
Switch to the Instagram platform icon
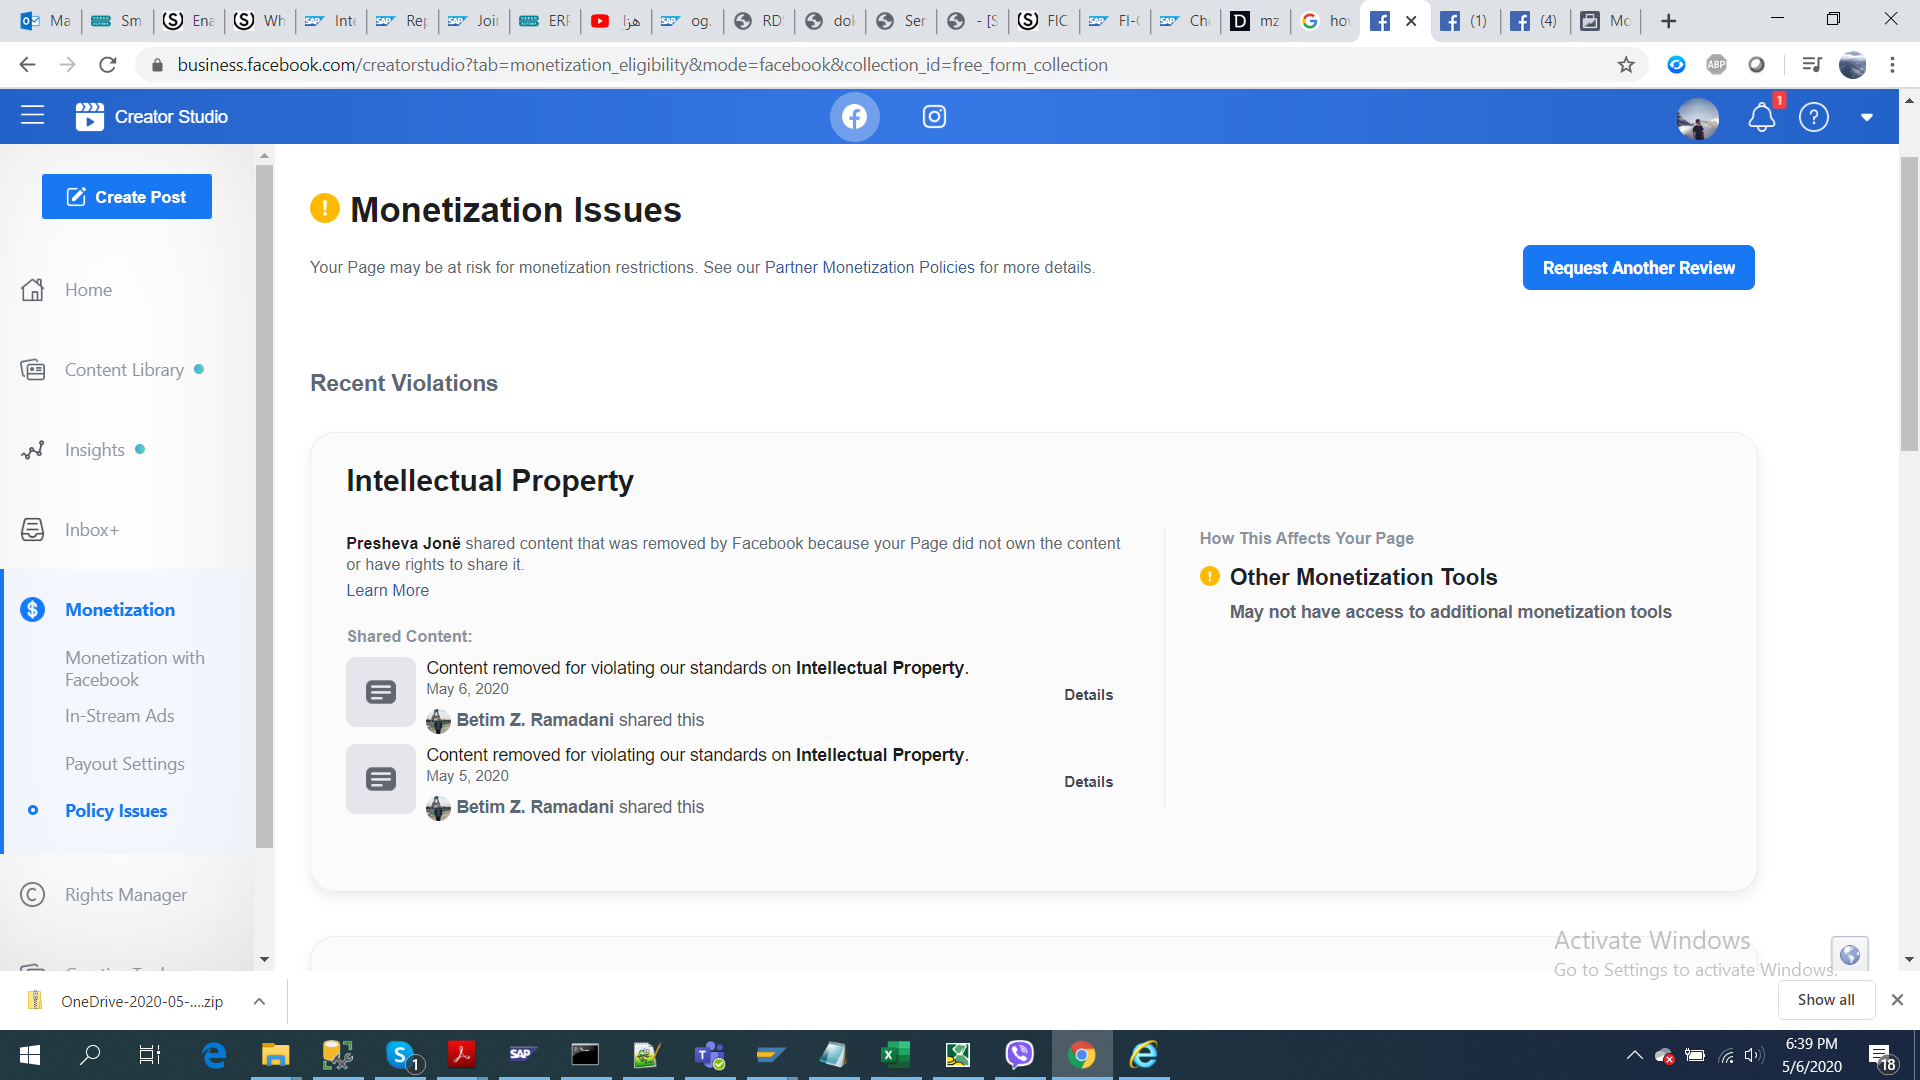point(934,117)
